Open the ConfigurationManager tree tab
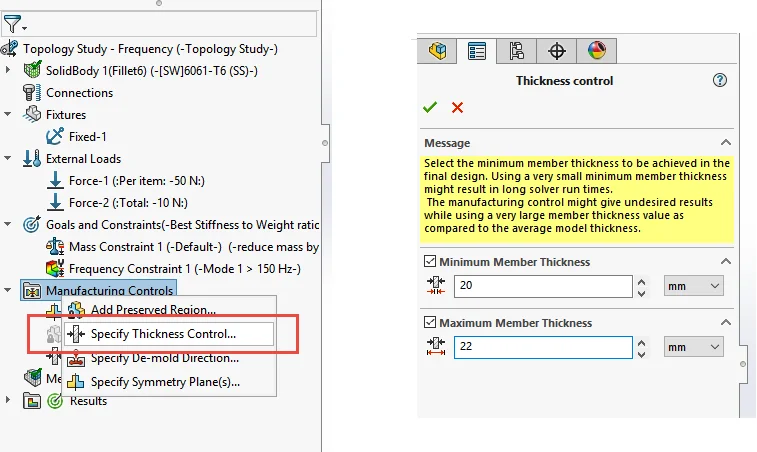The width and height of the screenshot is (757, 452). tap(517, 51)
